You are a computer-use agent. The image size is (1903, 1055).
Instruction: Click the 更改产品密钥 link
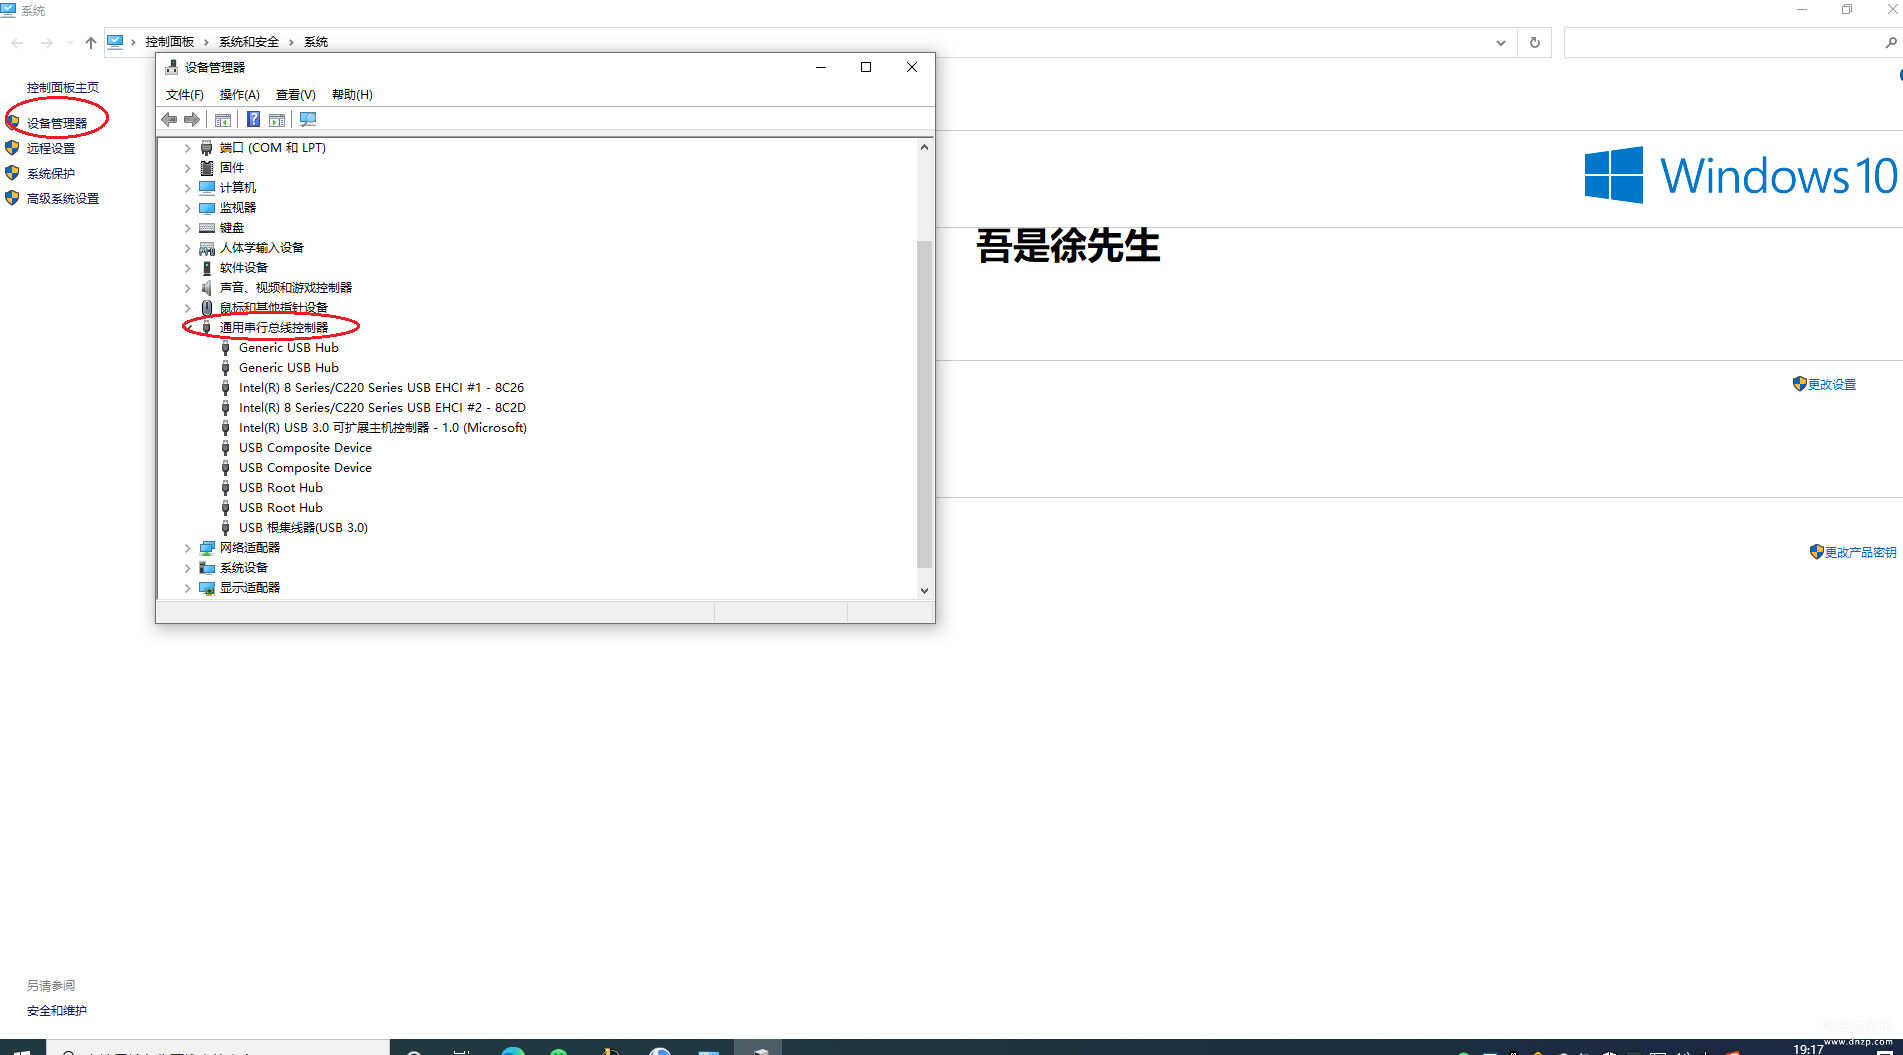point(1860,552)
